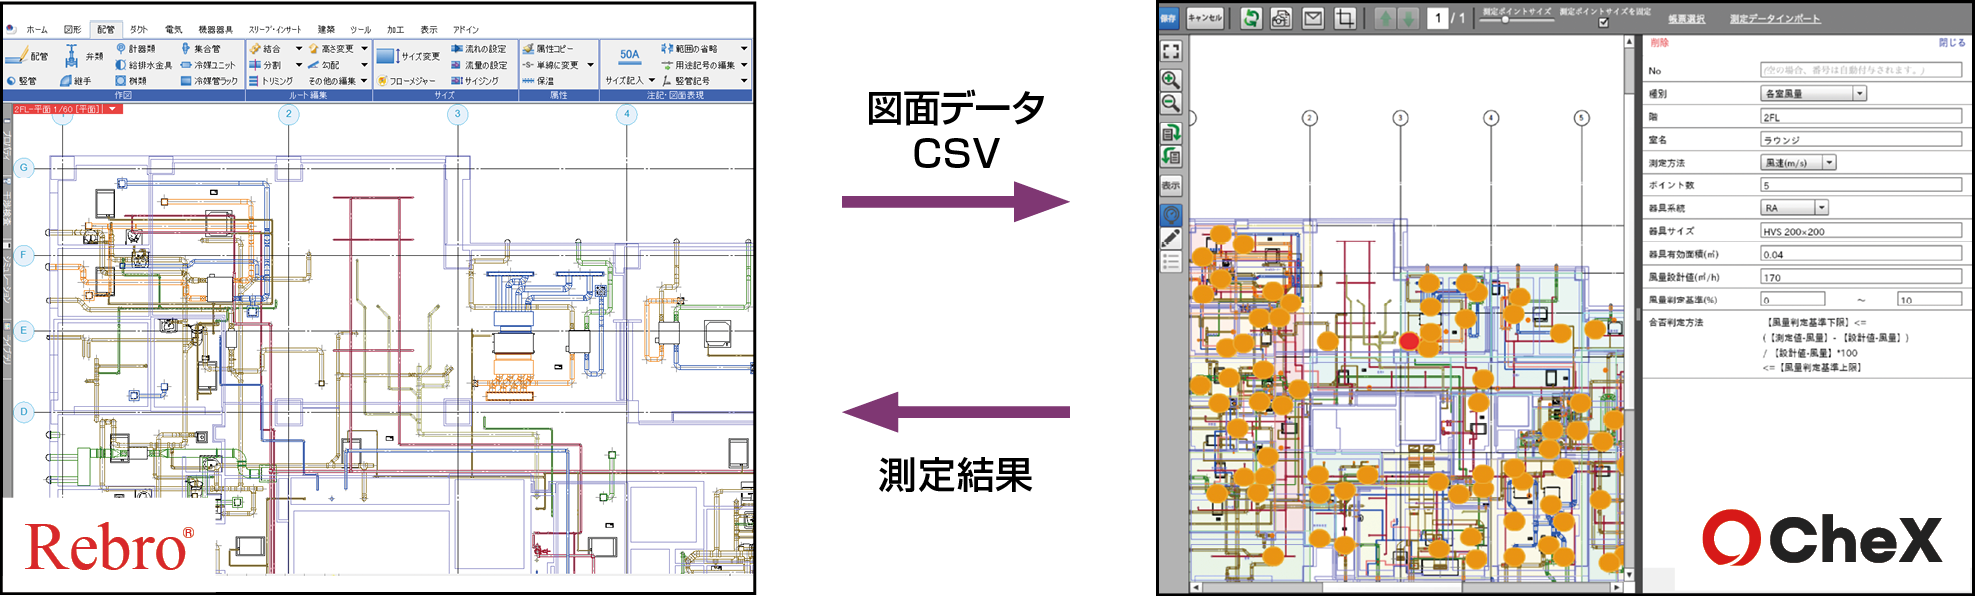The image size is (1975, 596).
Task: Click the キャンセル button
Action: 1205,18
